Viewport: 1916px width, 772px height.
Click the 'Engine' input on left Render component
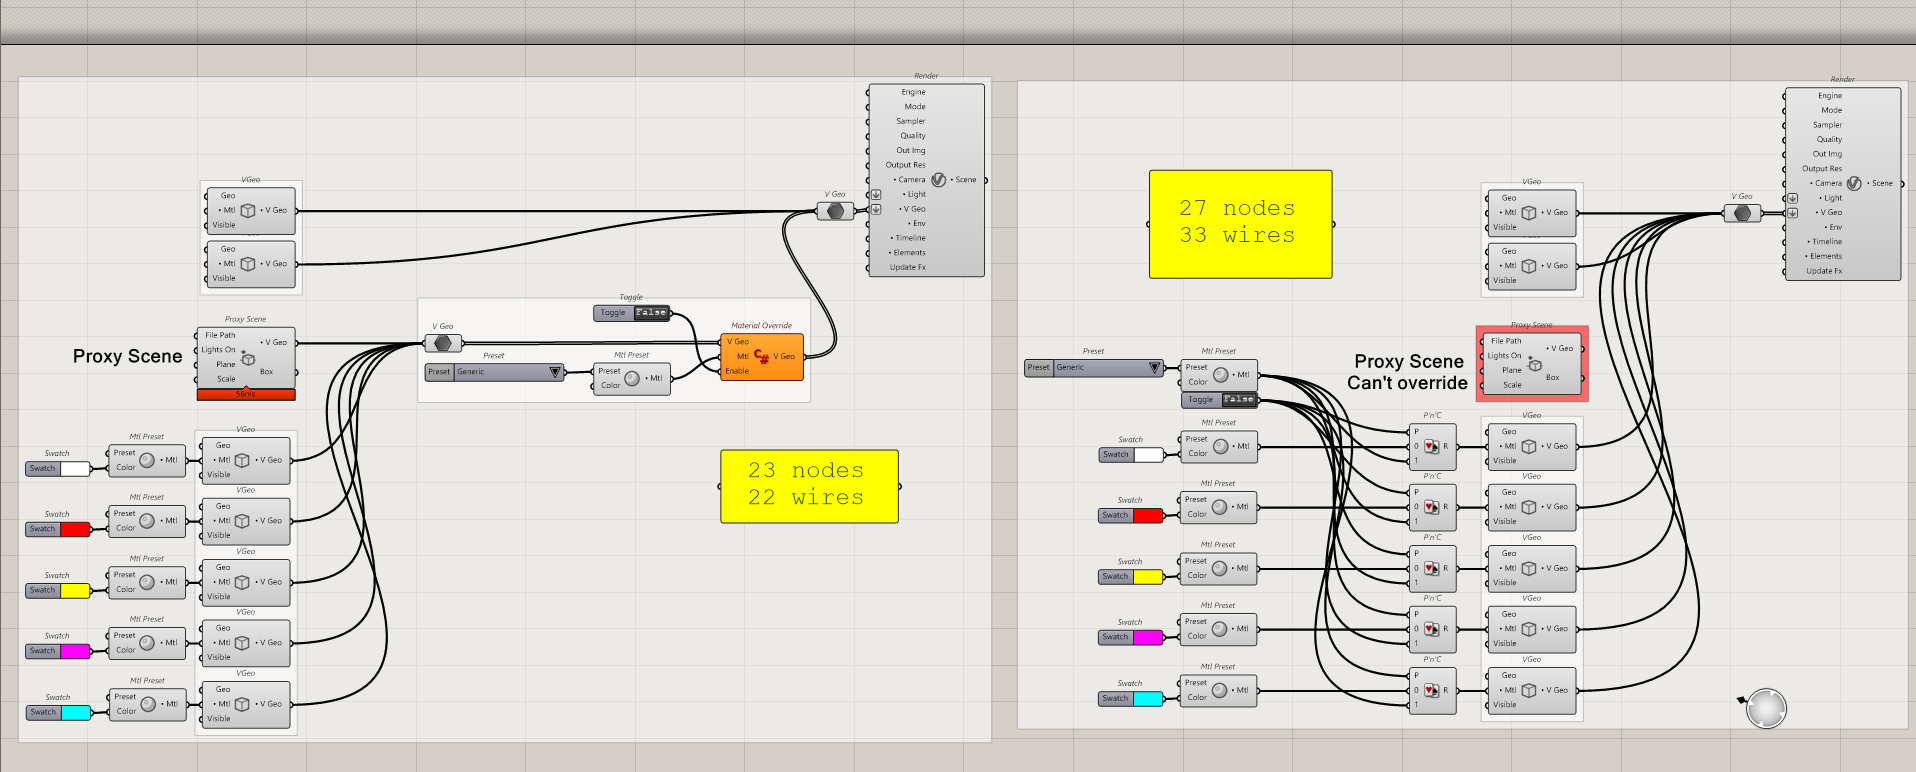point(913,92)
